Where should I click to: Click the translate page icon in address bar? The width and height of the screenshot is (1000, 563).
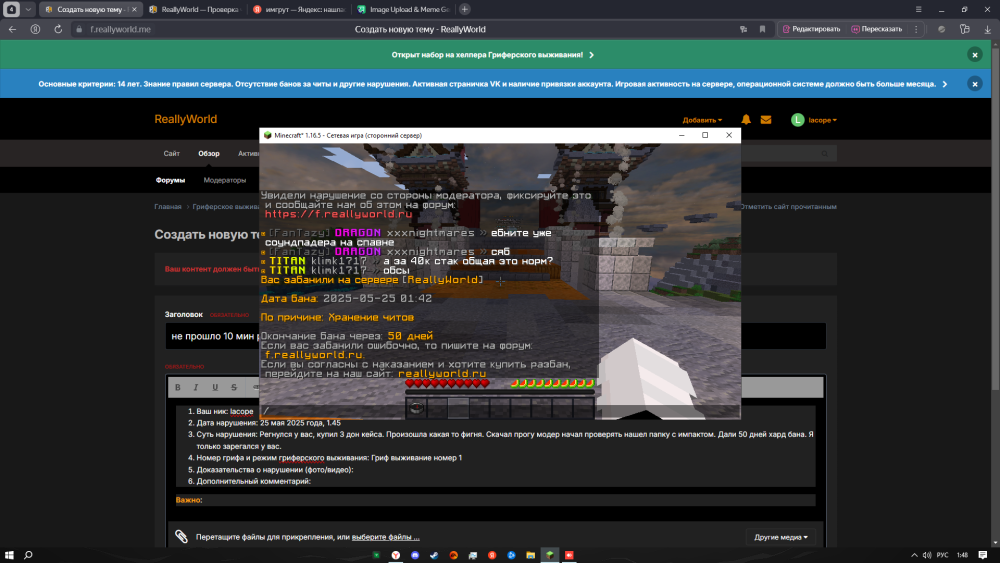click(x=743, y=29)
